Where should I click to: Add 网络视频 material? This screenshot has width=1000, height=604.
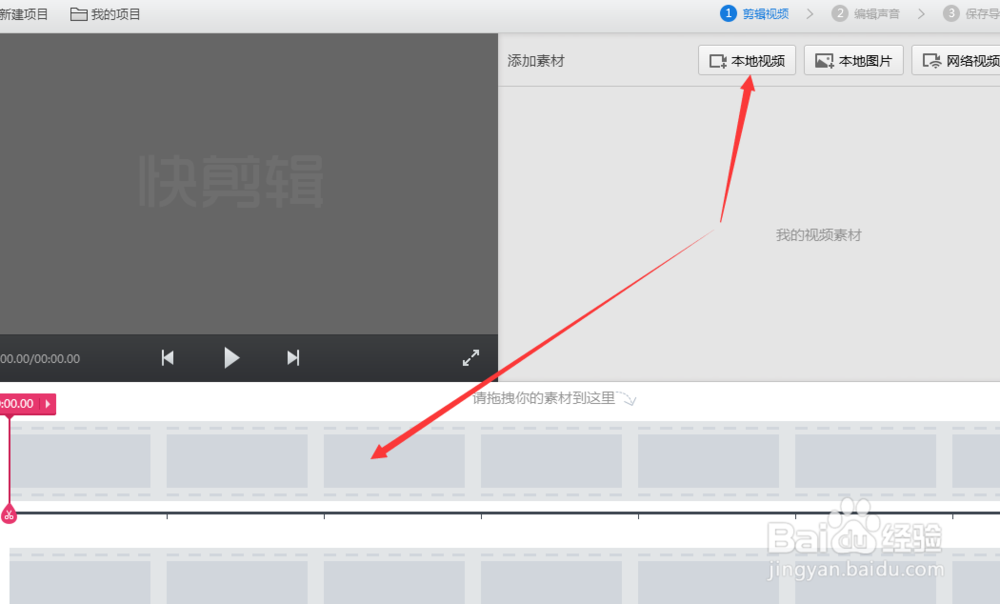(x=957, y=61)
